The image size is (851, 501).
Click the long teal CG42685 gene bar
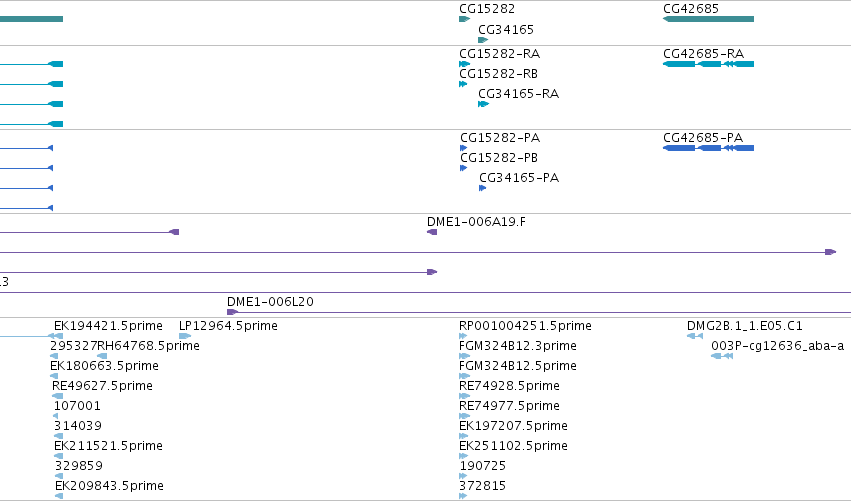pos(708,19)
